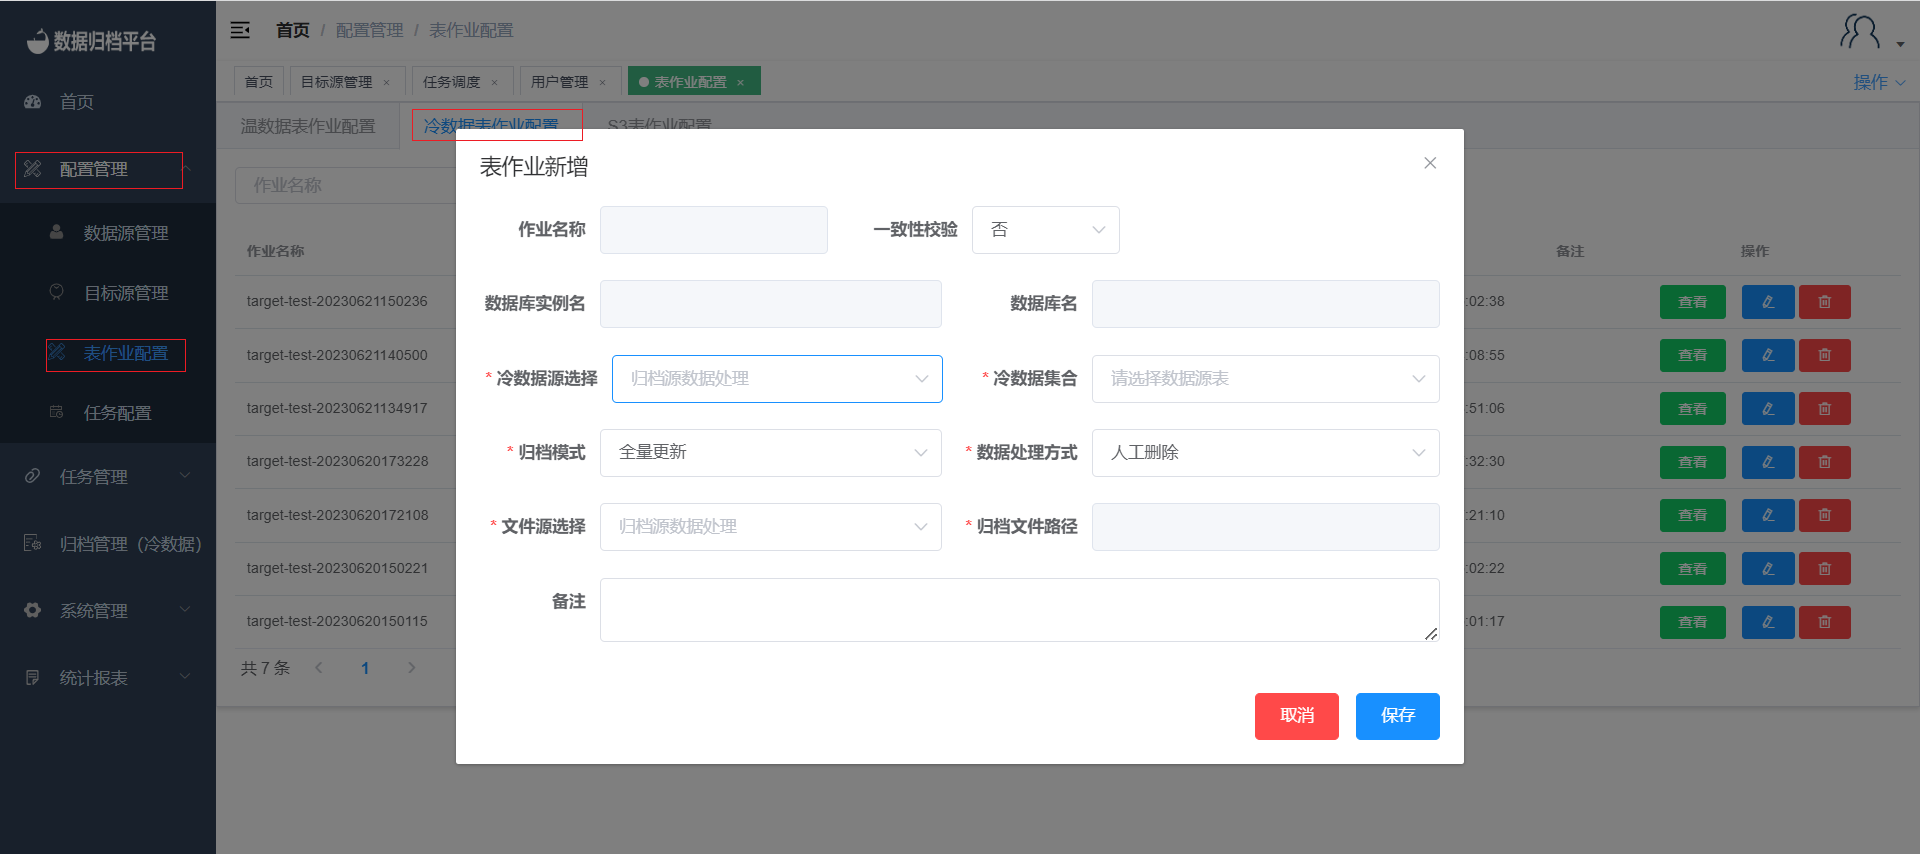Collapse 配置管理 sidebar menu

108,170
